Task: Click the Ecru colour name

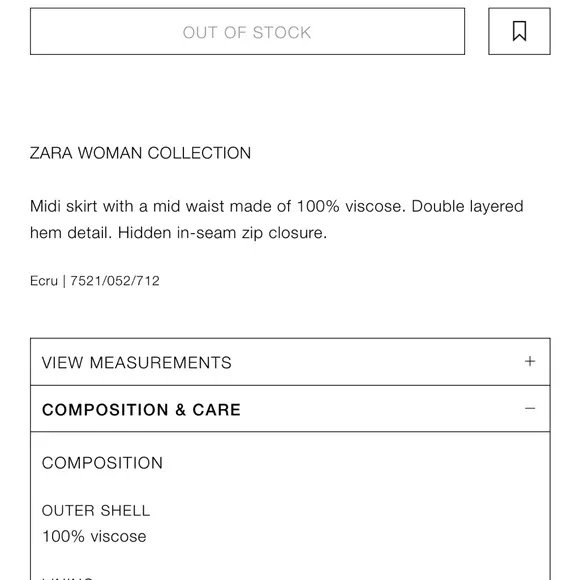Action: tap(44, 281)
